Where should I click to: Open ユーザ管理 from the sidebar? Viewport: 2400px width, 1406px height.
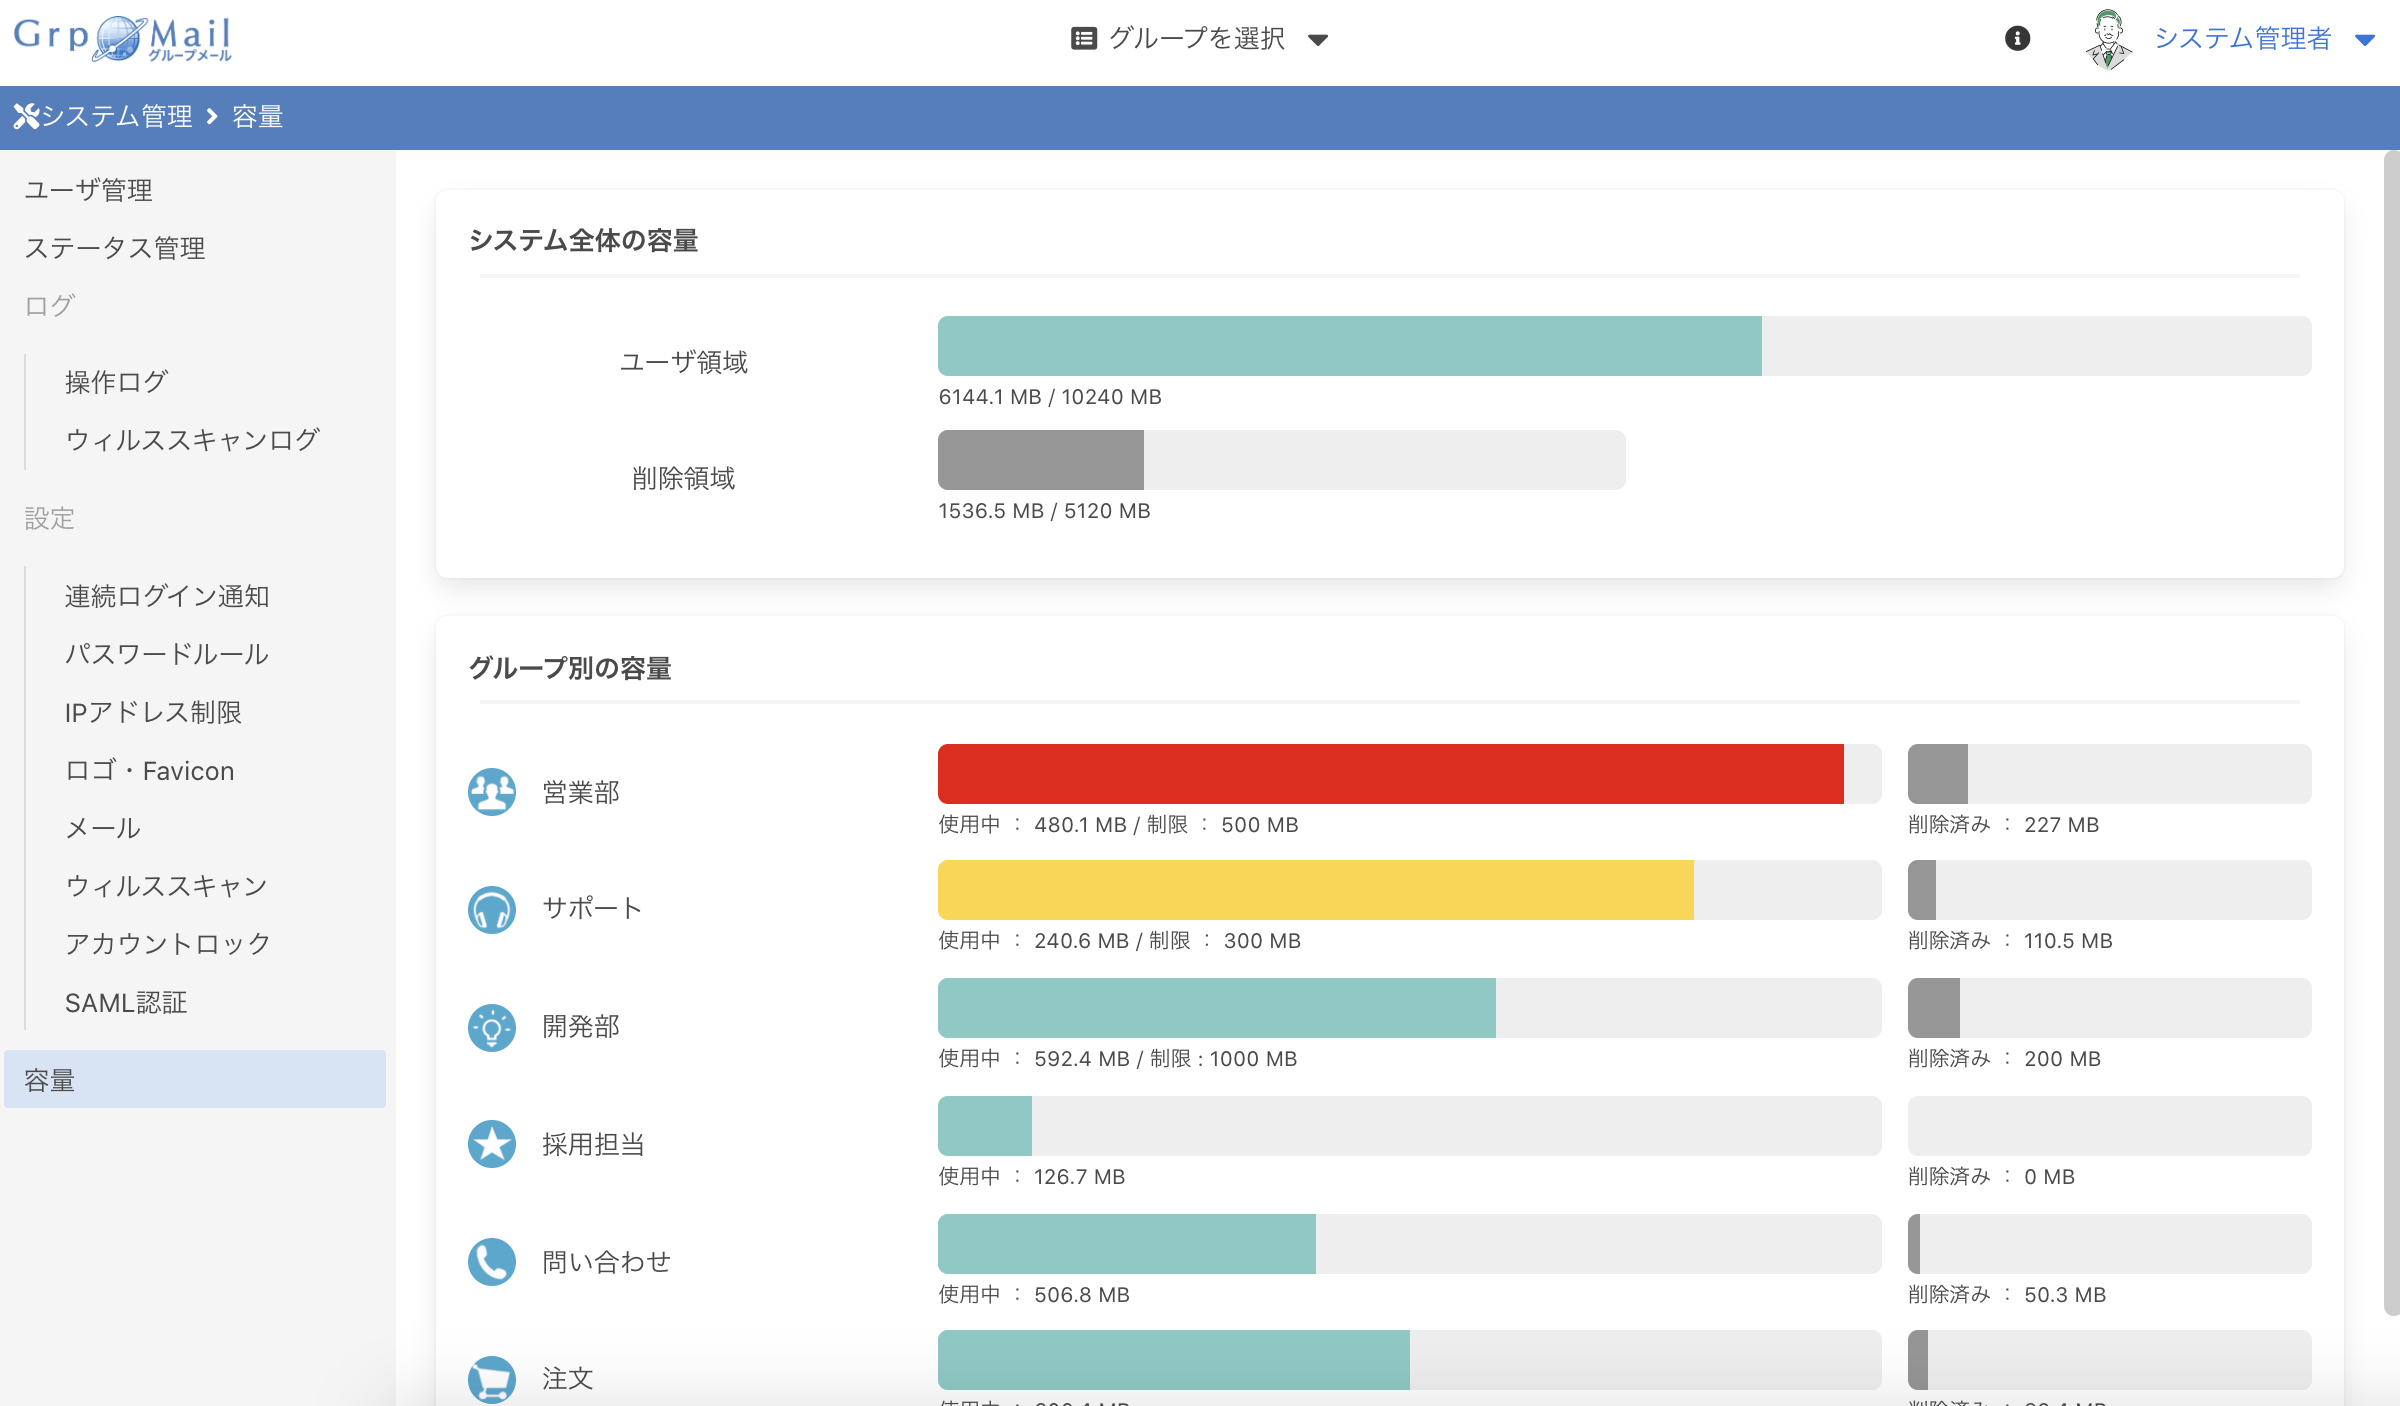(89, 190)
